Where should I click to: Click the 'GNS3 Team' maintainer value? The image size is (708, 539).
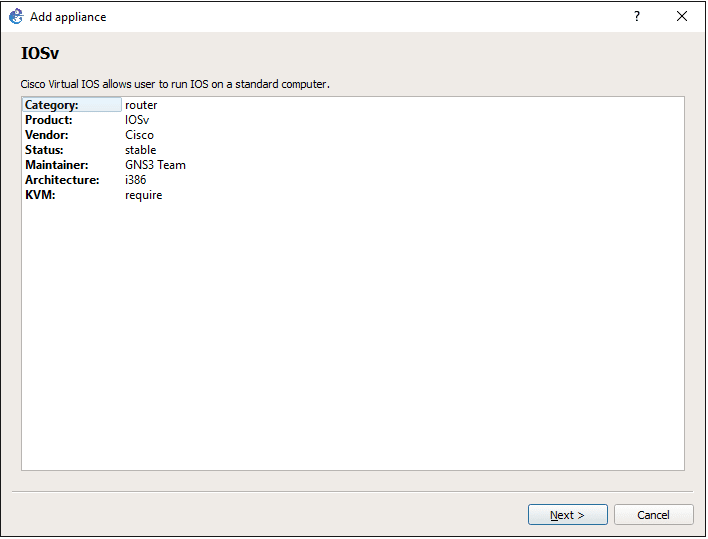pos(155,165)
